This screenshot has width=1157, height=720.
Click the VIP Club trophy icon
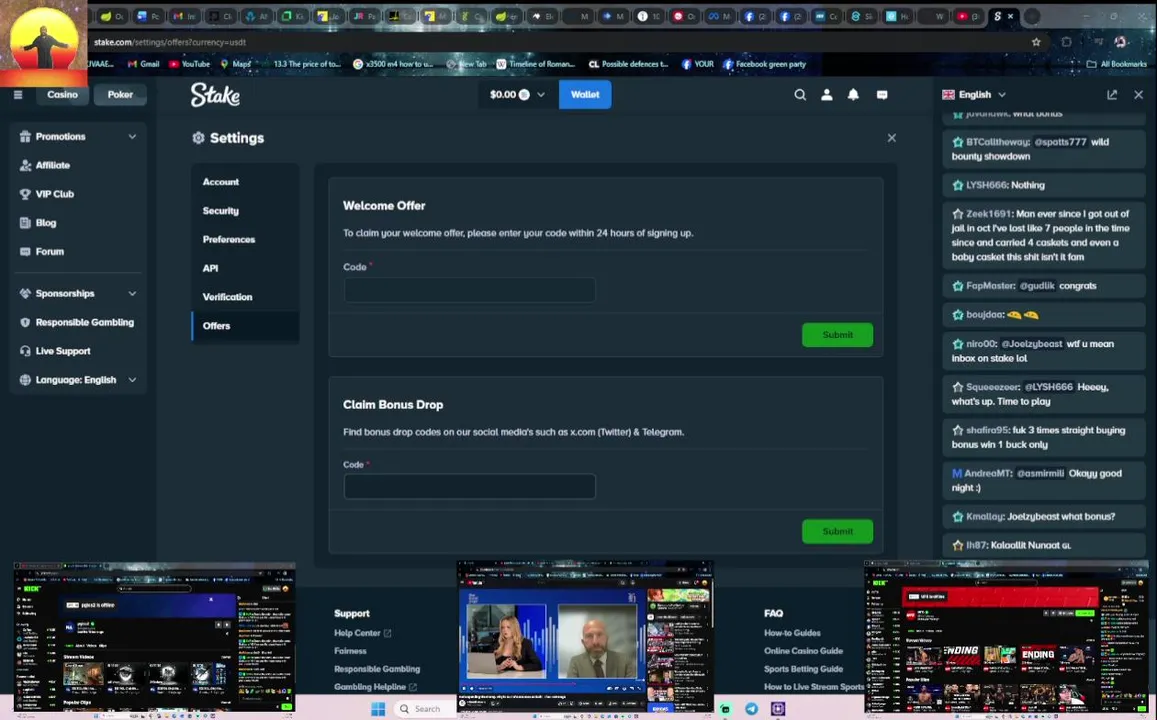25,194
